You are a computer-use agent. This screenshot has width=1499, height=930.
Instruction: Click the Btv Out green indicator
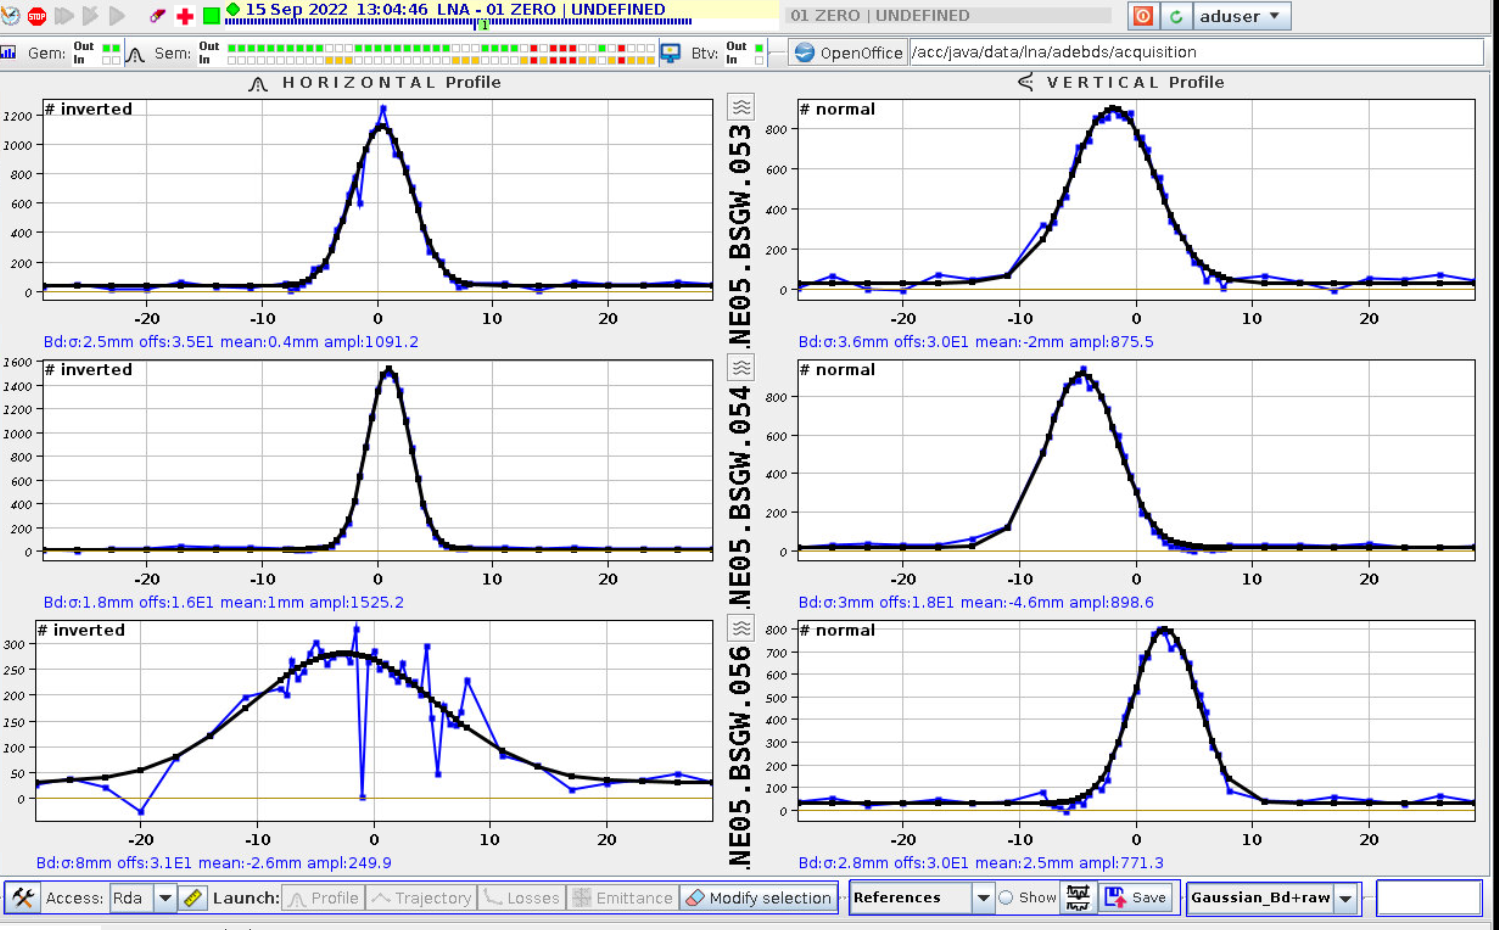[759, 47]
